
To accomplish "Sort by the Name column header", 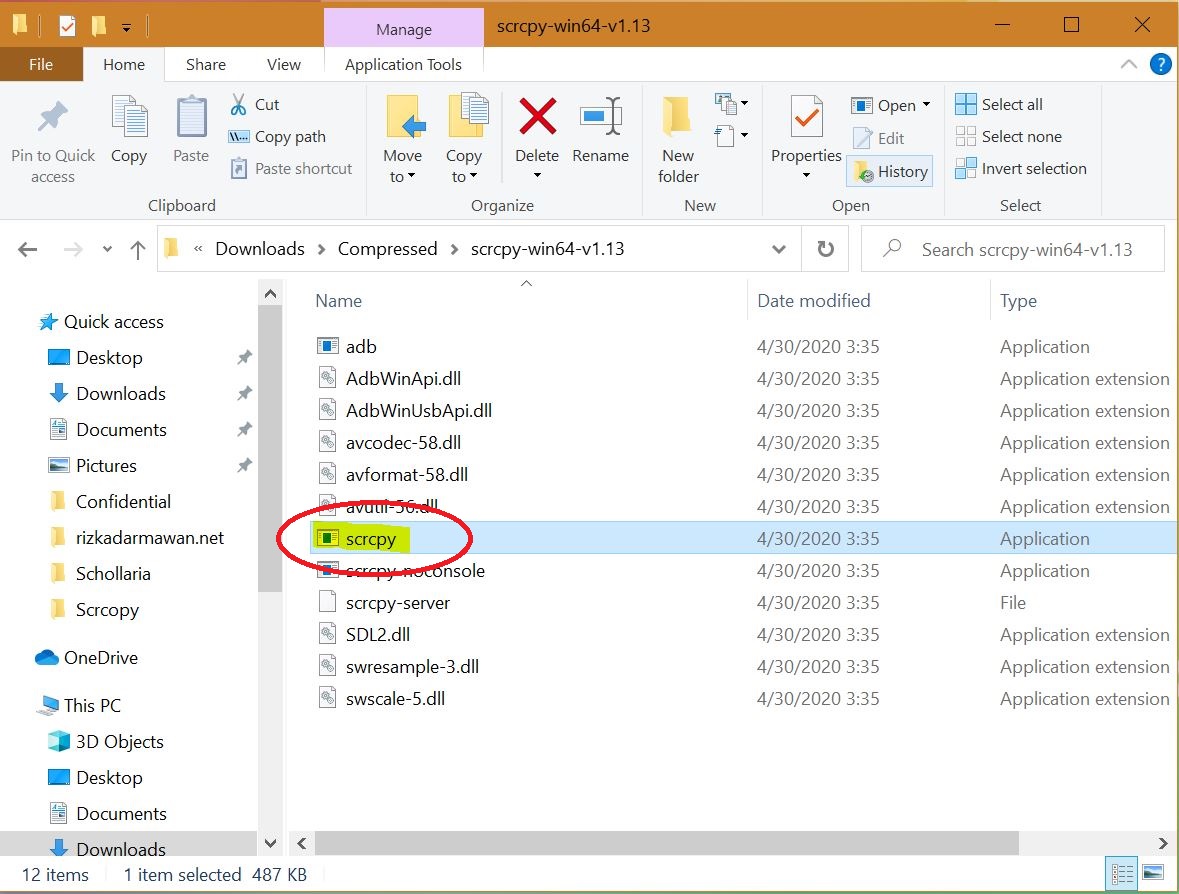I will [339, 301].
